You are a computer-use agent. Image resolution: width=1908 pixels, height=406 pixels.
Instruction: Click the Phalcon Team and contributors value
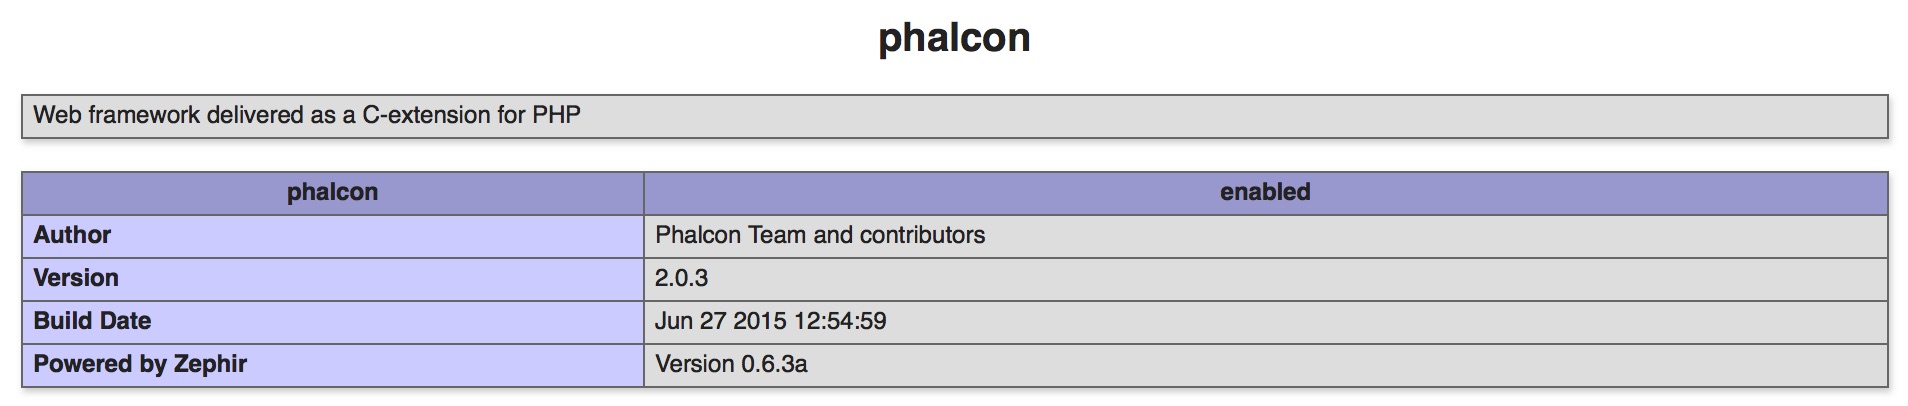[x=820, y=235]
